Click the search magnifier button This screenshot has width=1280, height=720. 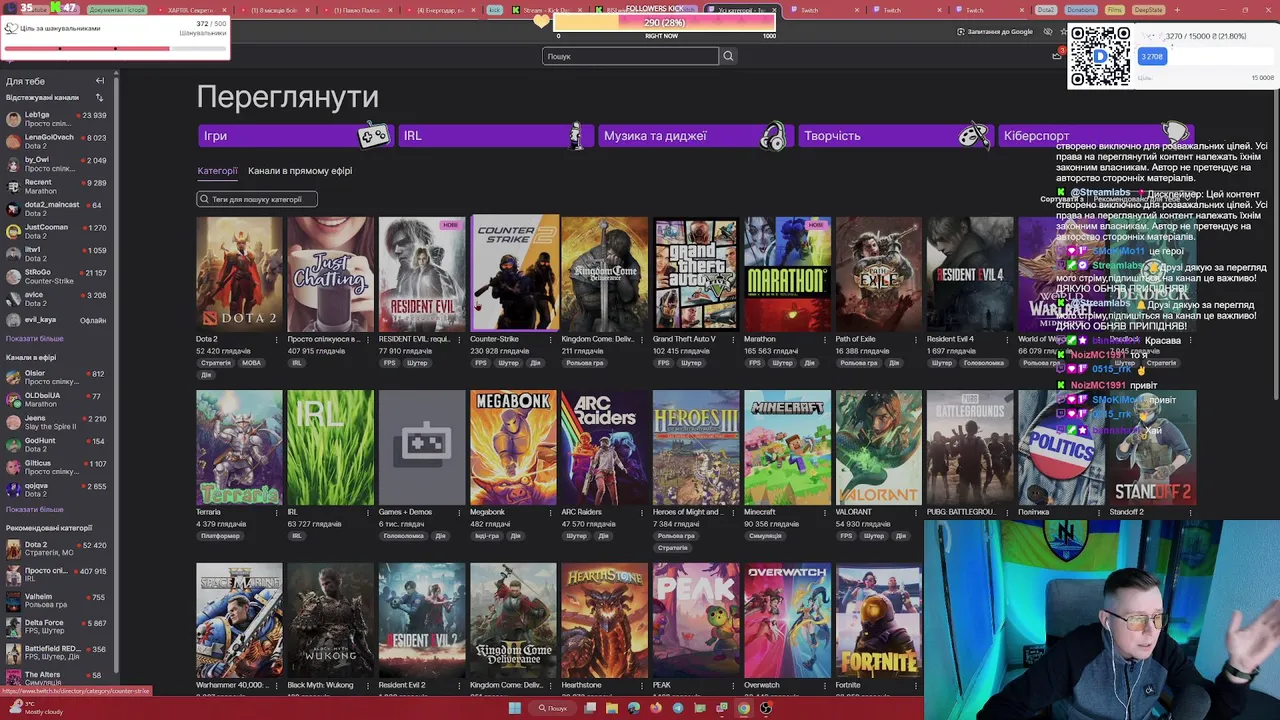728,56
